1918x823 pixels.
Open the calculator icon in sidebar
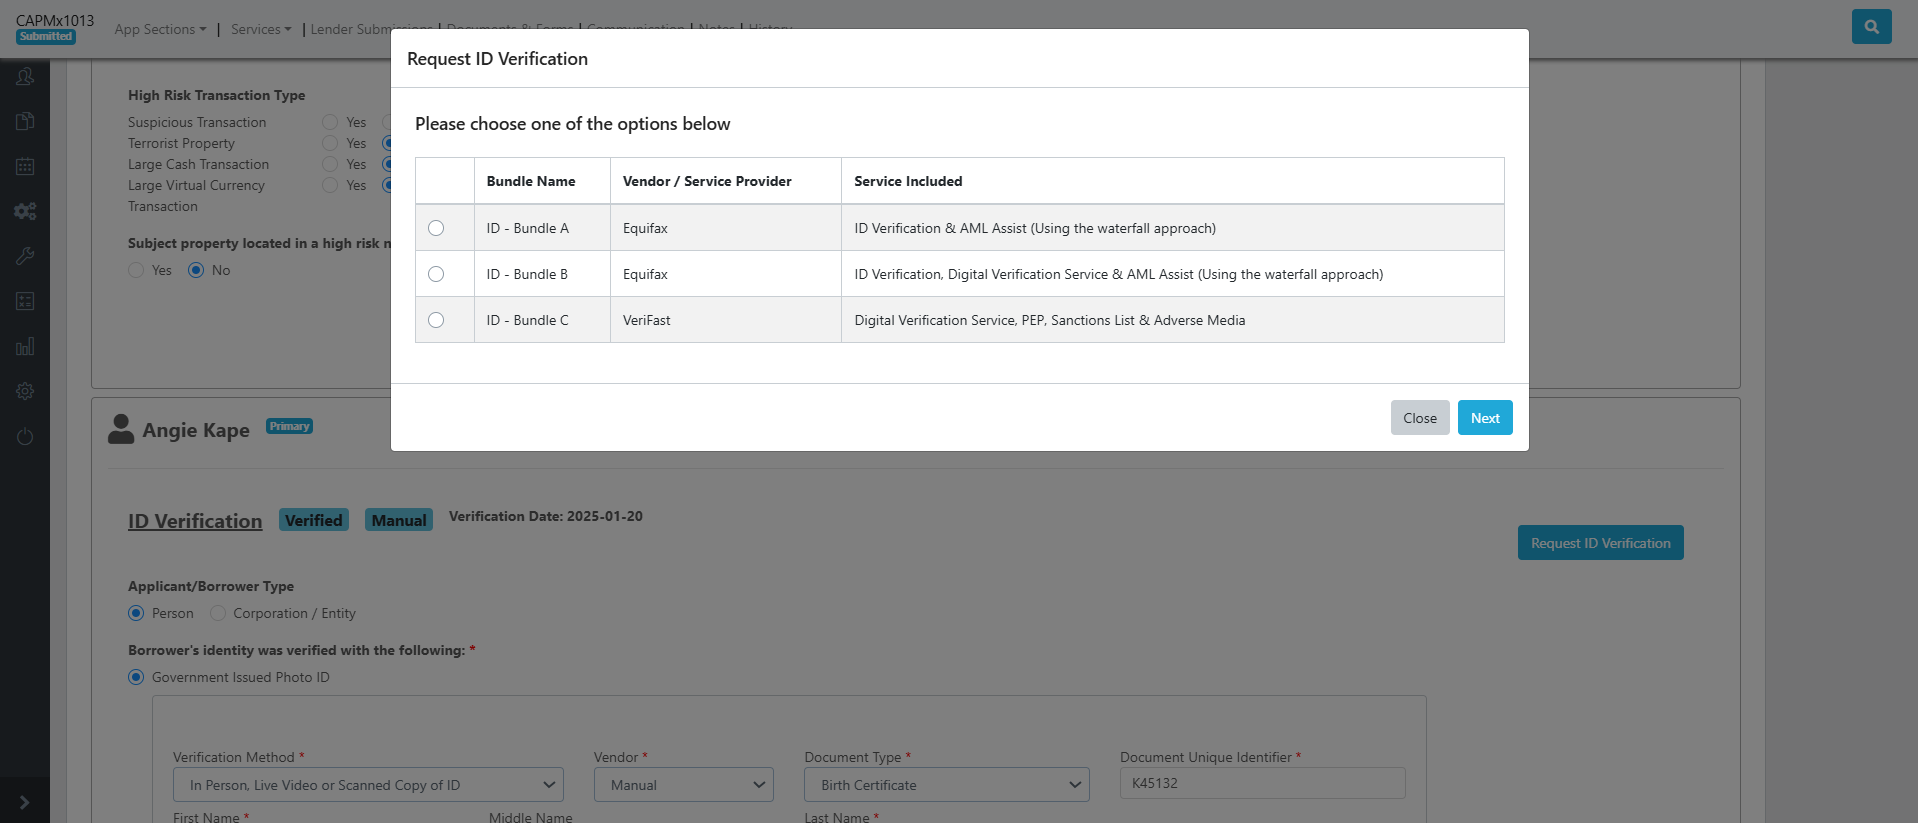tap(25, 302)
